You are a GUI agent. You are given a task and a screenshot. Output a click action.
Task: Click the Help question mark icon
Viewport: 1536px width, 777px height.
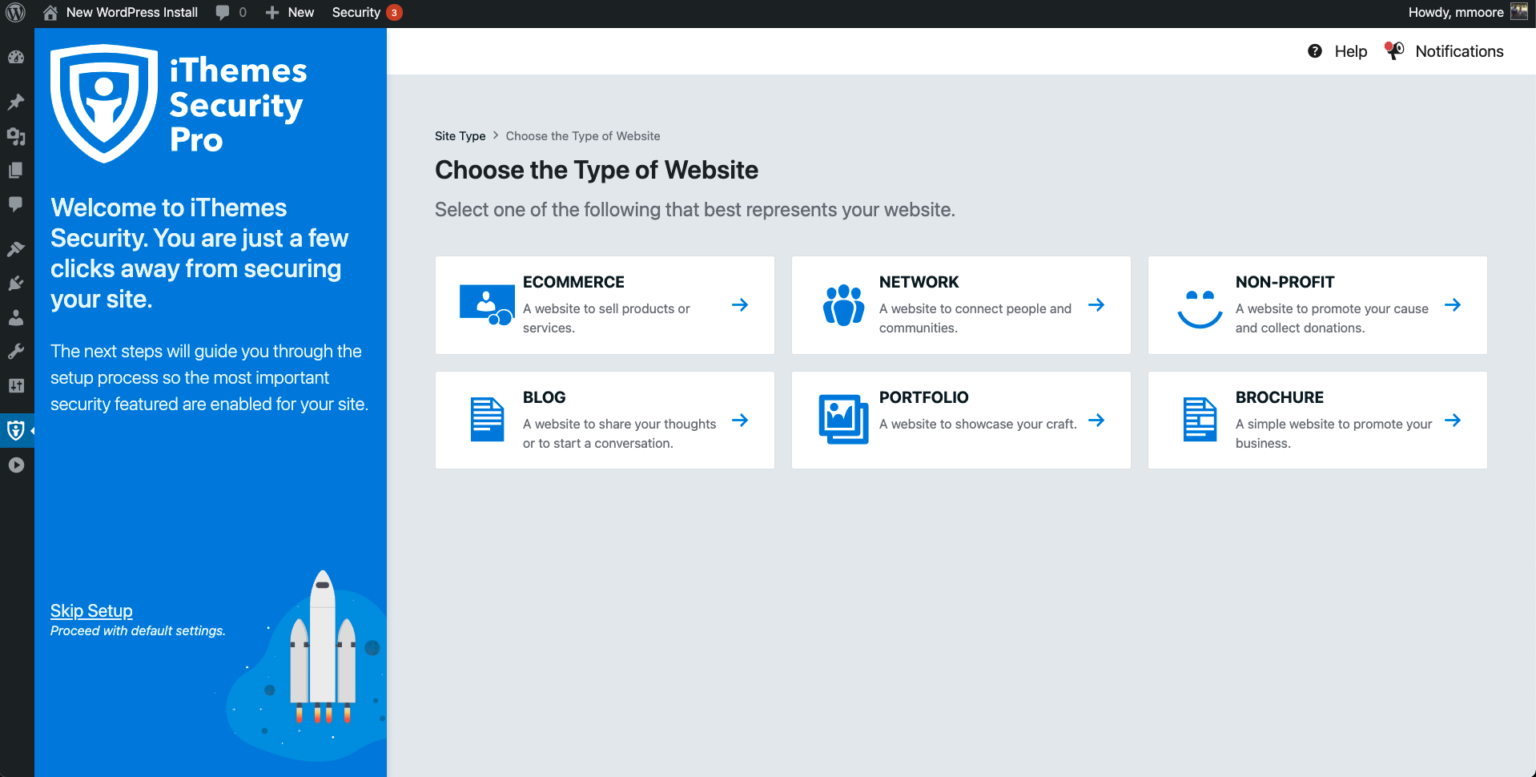(1314, 50)
